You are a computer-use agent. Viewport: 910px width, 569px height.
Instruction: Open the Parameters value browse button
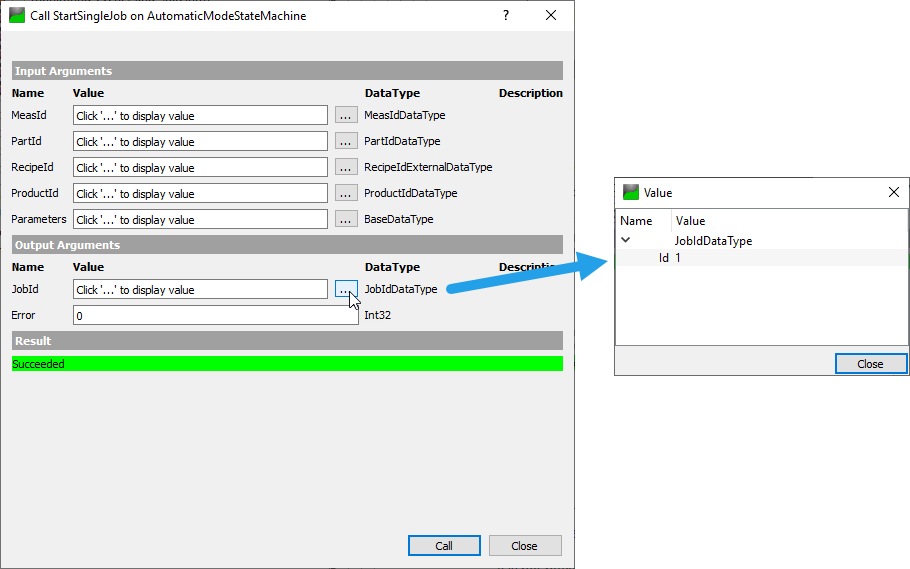[x=346, y=219]
